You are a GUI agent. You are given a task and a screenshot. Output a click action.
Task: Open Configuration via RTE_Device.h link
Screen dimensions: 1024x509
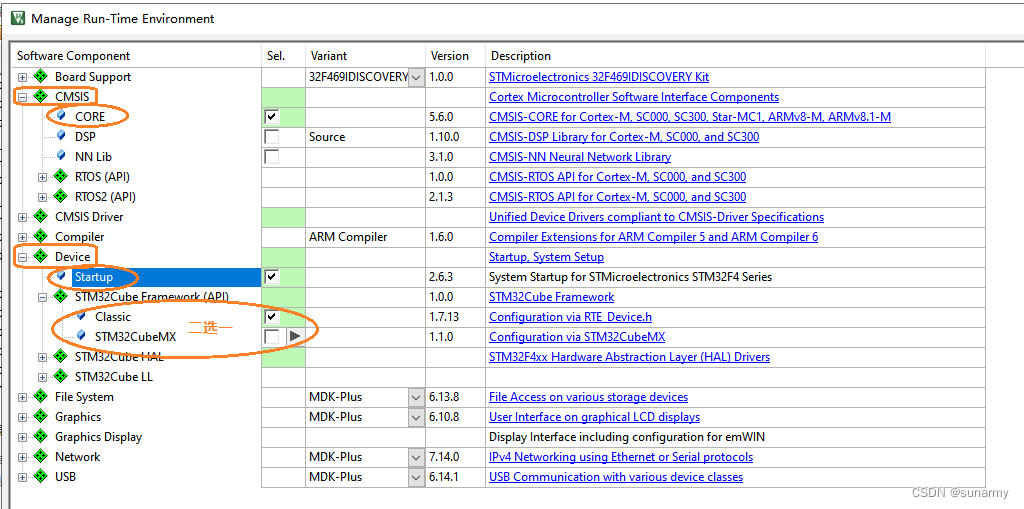coord(571,318)
